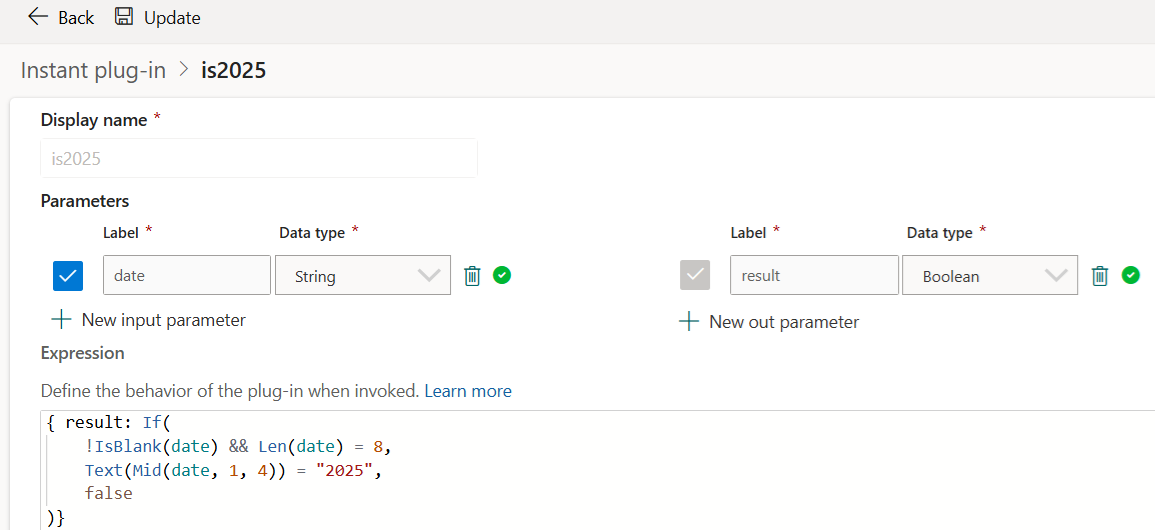Image resolution: width=1155 pixels, height=530 pixels.
Task: Click the Update save icon
Action: point(124,17)
